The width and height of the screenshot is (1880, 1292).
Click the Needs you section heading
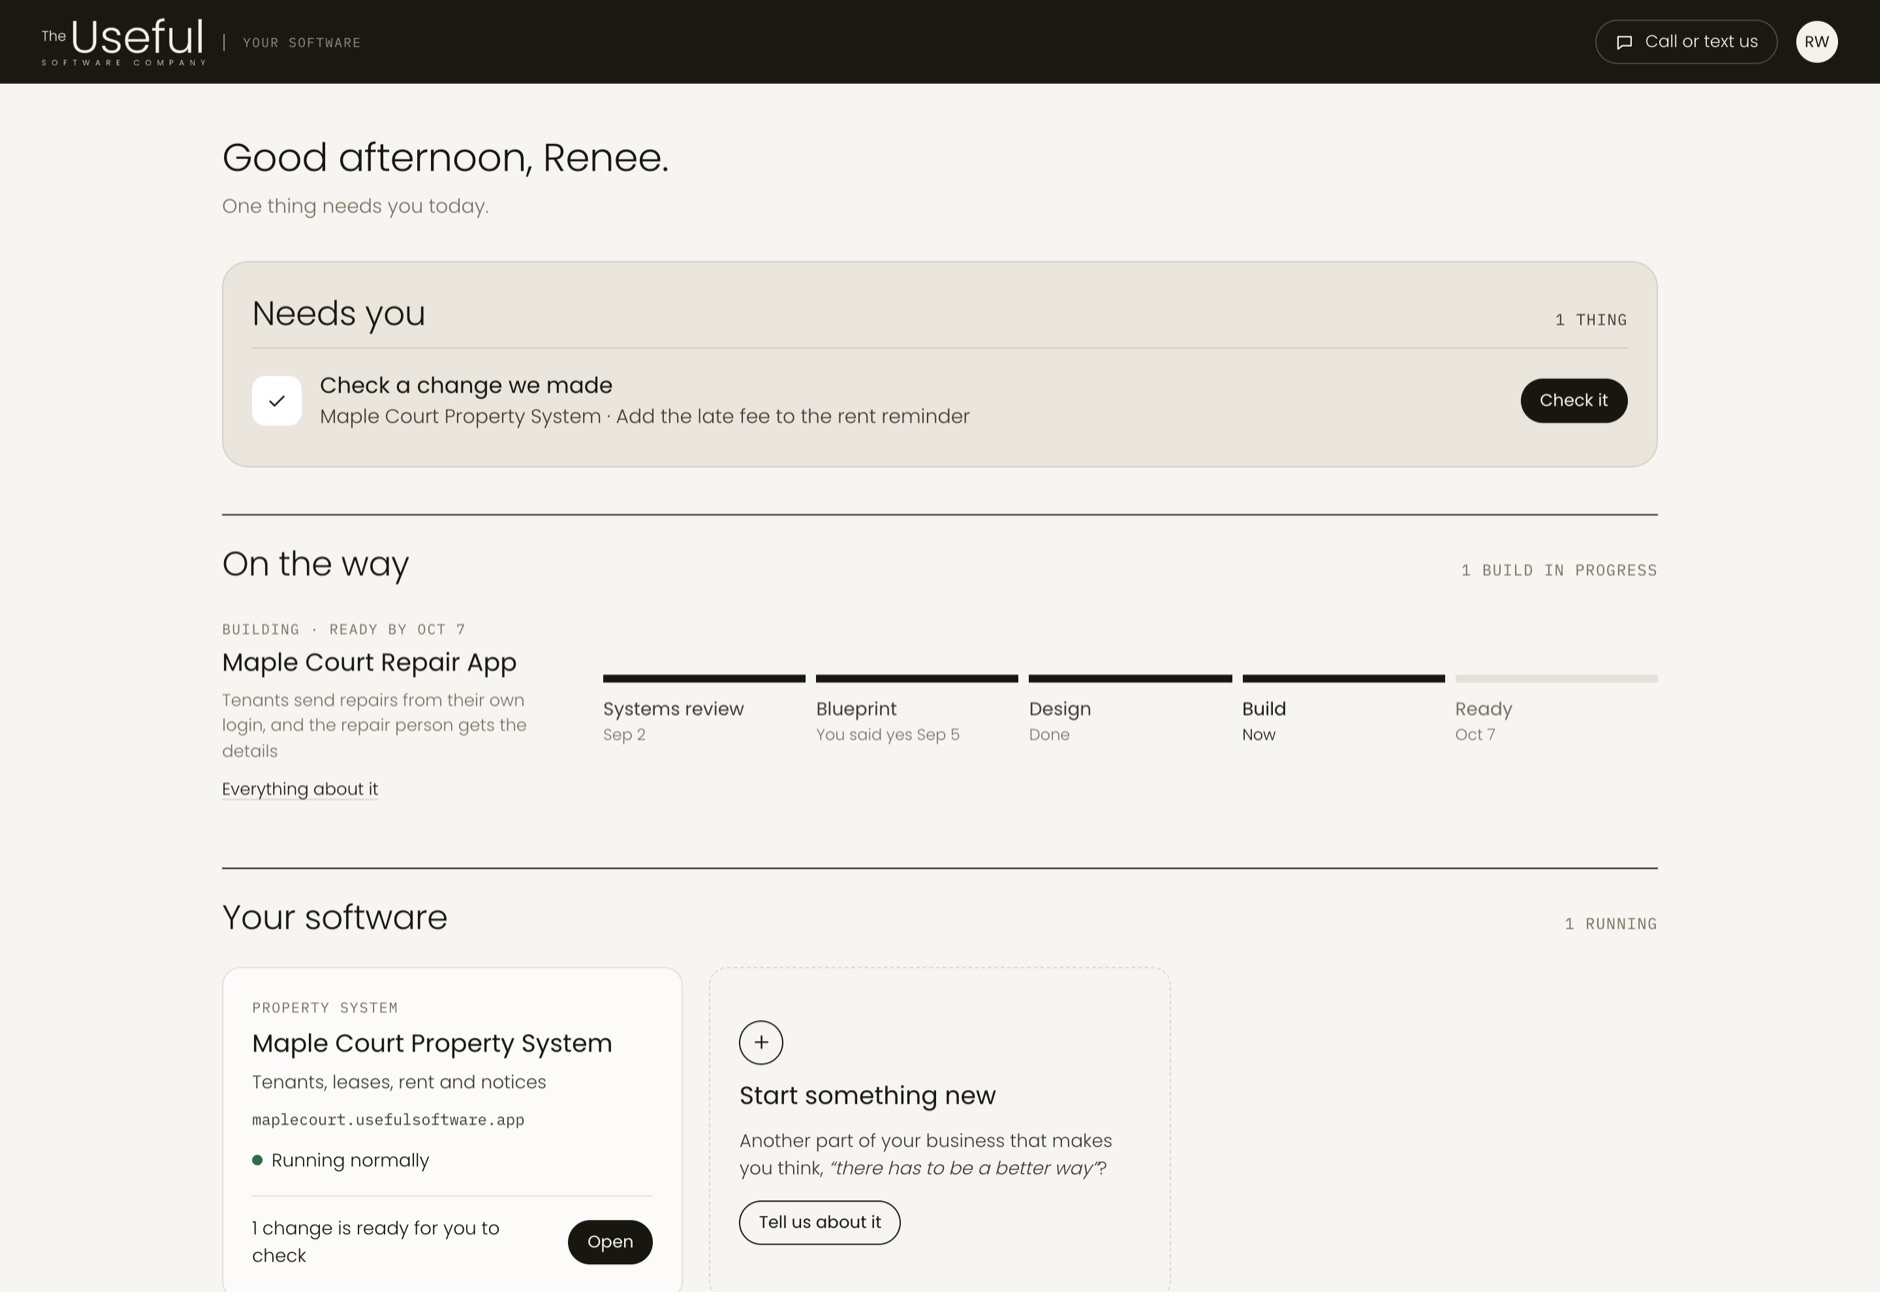click(x=338, y=313)
